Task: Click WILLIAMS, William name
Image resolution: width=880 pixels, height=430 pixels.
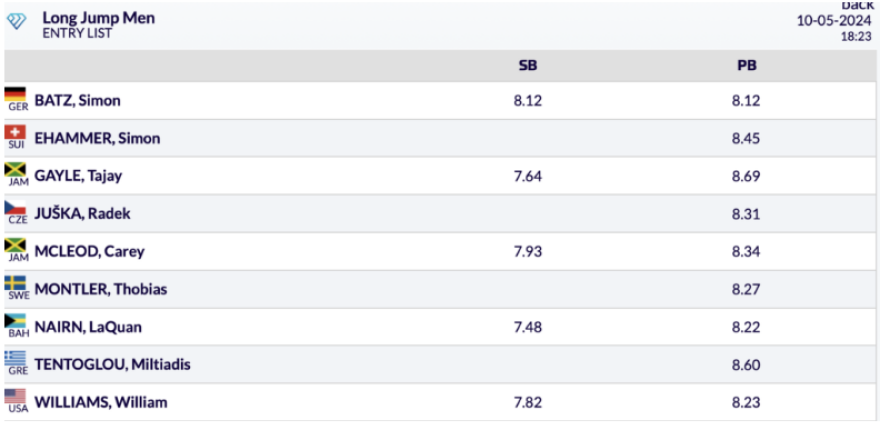Action: (101, 403)
